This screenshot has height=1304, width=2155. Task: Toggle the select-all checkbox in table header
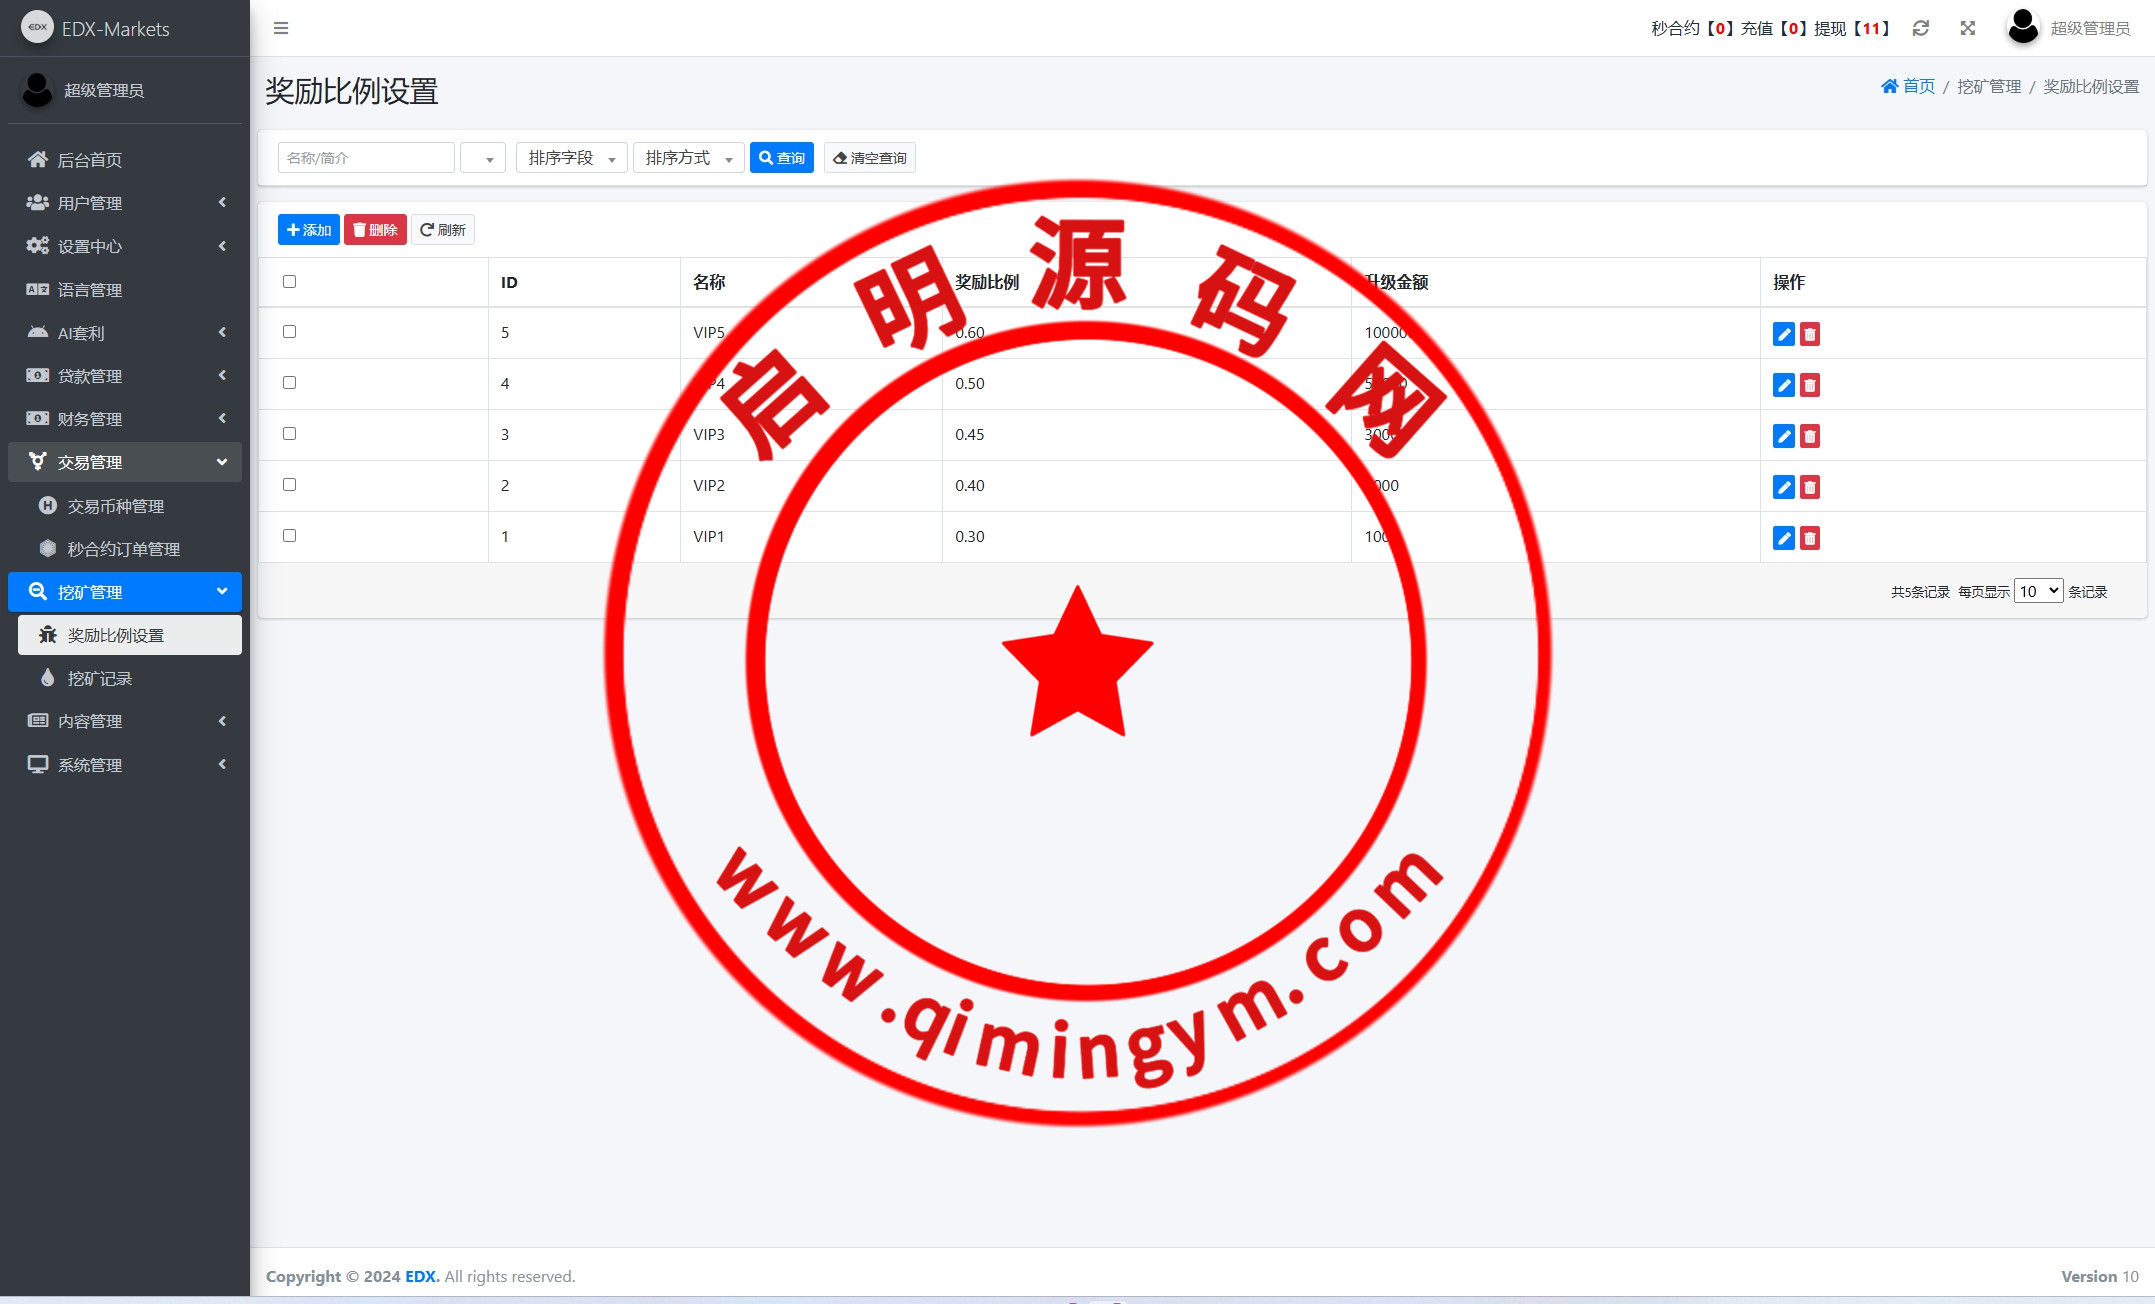[290, 282]
